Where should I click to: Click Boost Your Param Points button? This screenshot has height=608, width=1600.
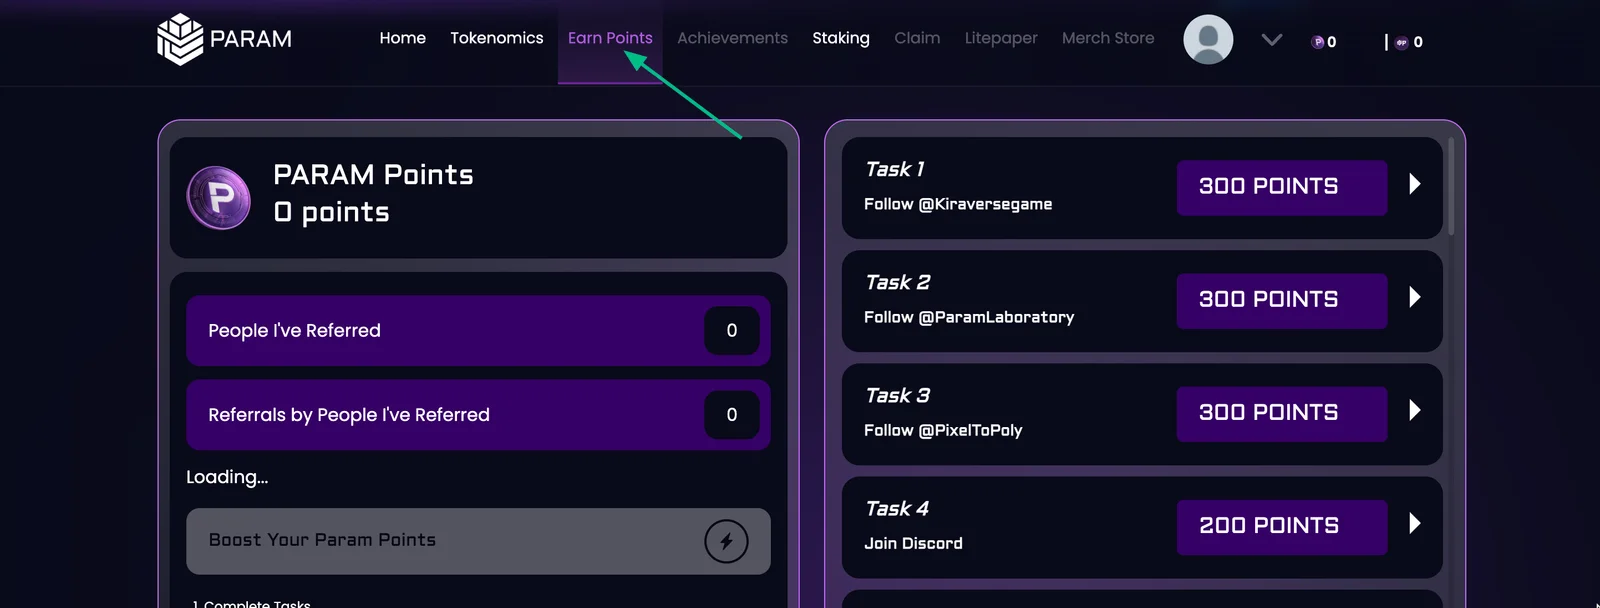pyautogui.click(x=478, y=541)
